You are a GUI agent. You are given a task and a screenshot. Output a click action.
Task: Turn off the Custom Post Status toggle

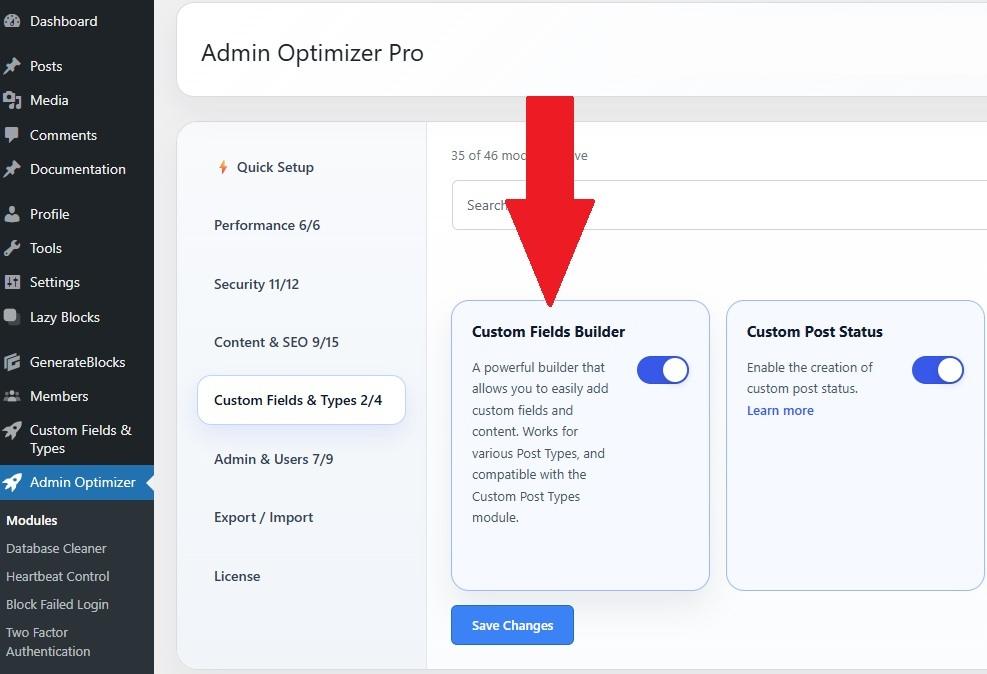(x=937, y=370)
